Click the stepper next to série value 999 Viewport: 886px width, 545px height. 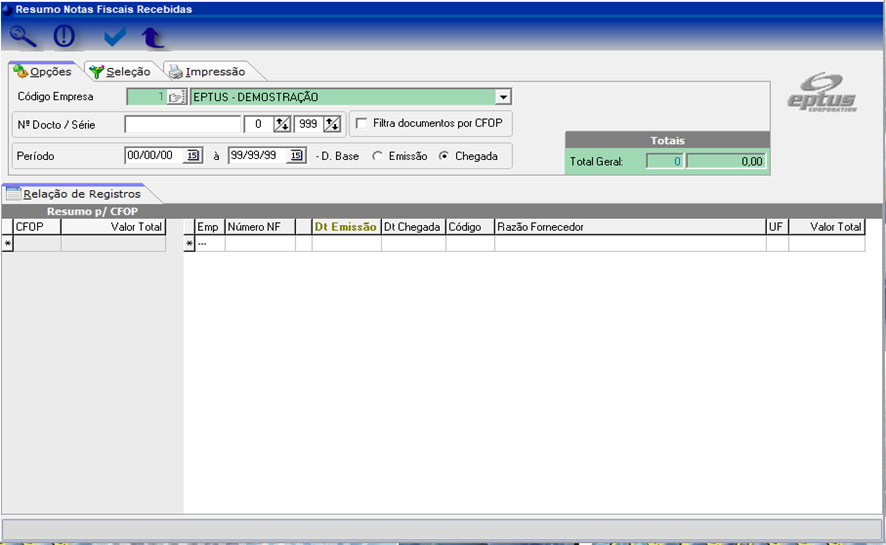tap(332, 124)
